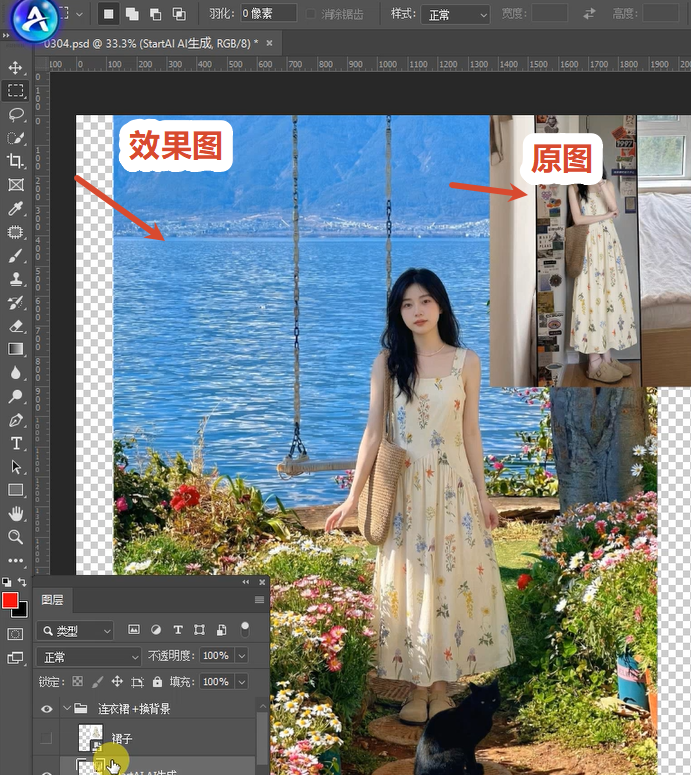
Task: Collapse the Layers panel to icons
Action: 246,582
